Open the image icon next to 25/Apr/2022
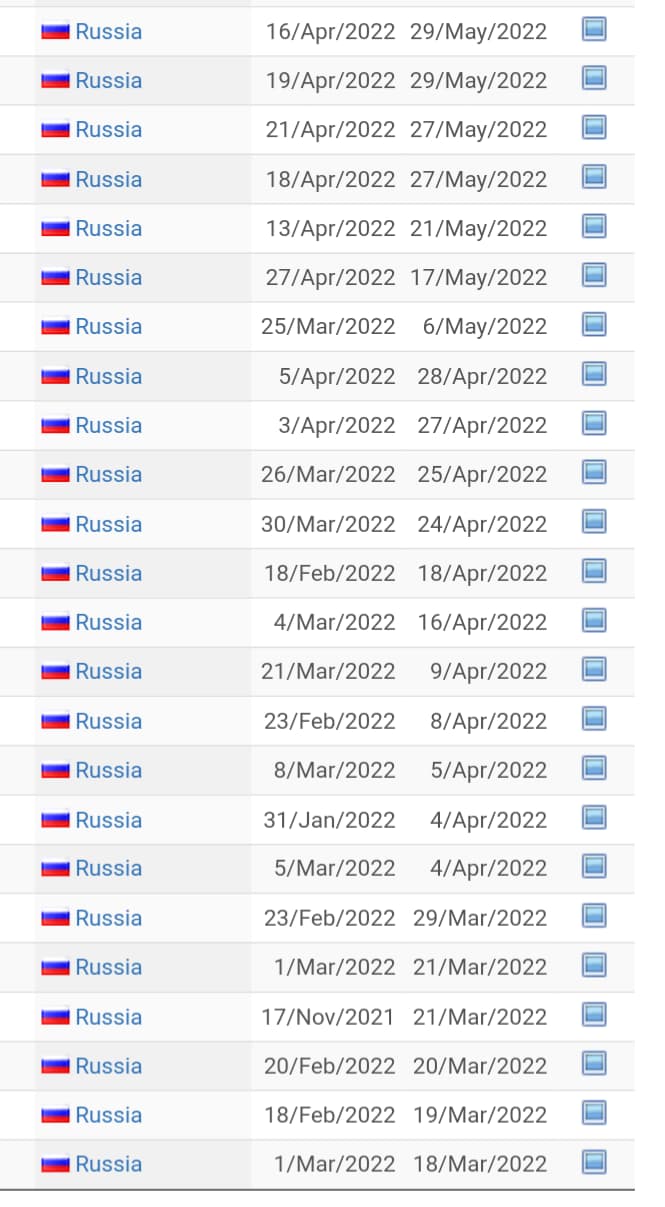 tap(594, 473)
